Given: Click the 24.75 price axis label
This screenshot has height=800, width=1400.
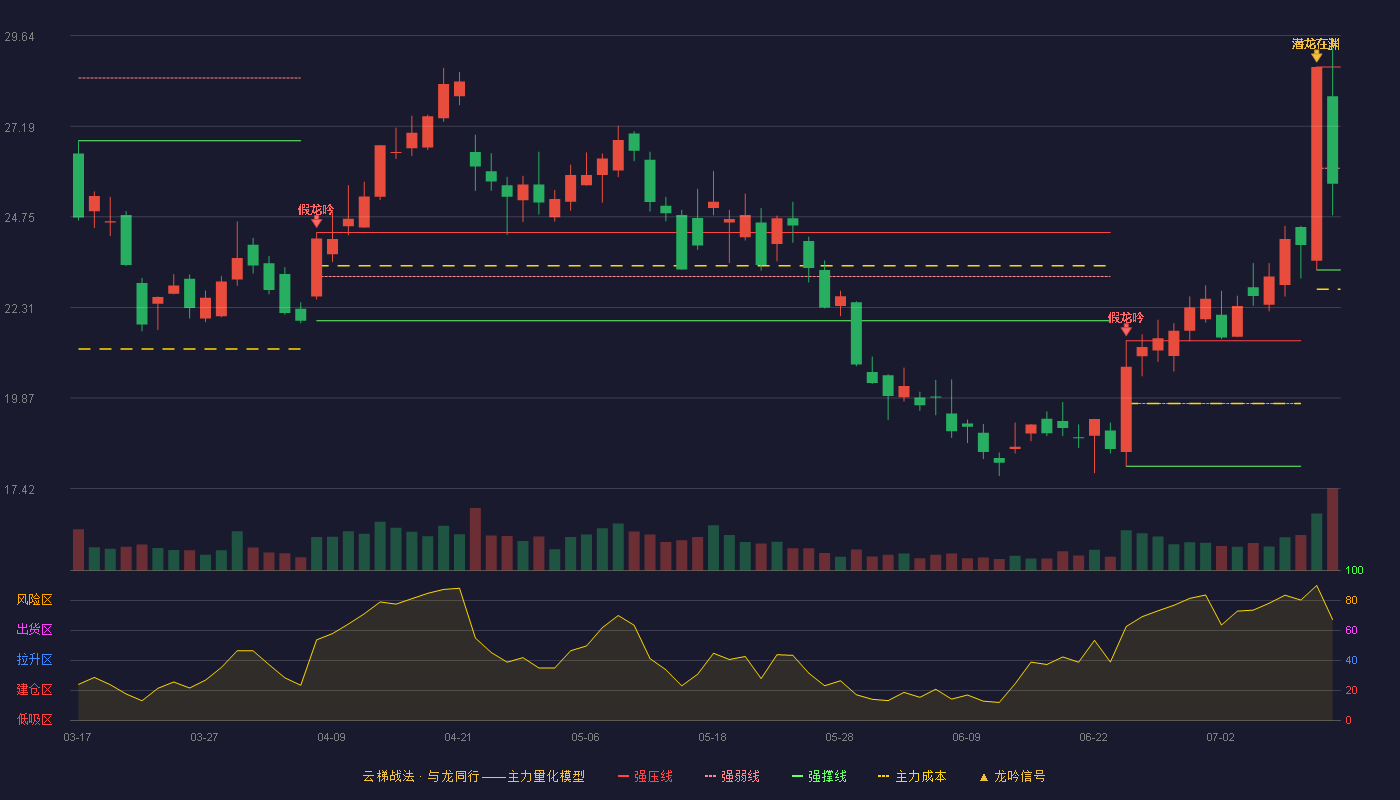Looking at the screenshot, I should pyautogui.click(x=19, y=218).
